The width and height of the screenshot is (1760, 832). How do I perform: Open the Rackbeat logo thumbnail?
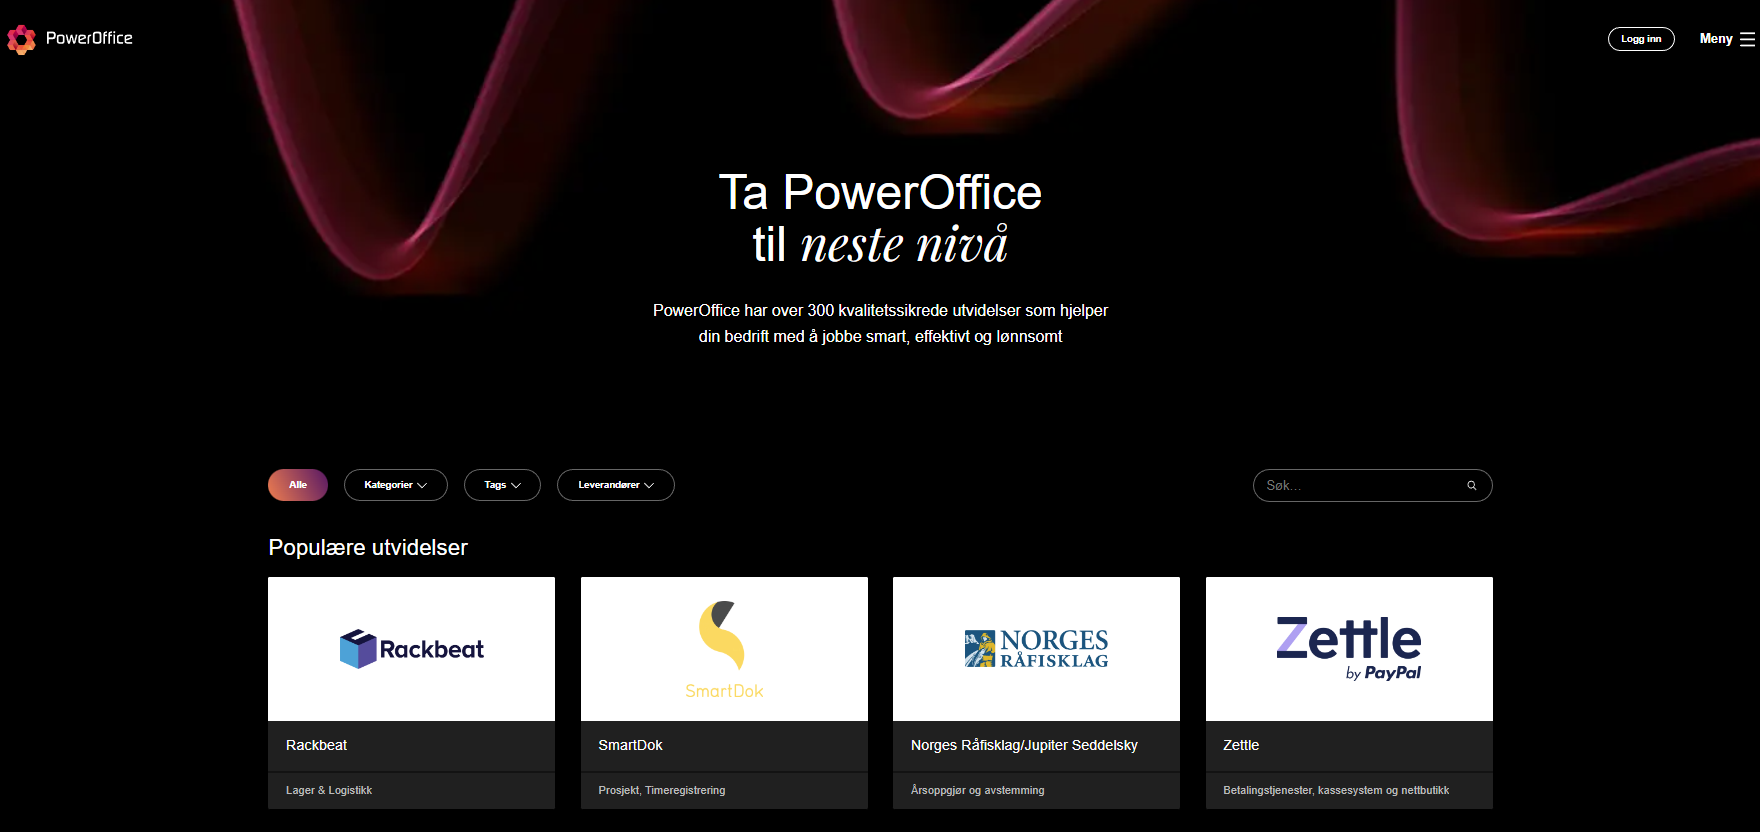(411, 649)
